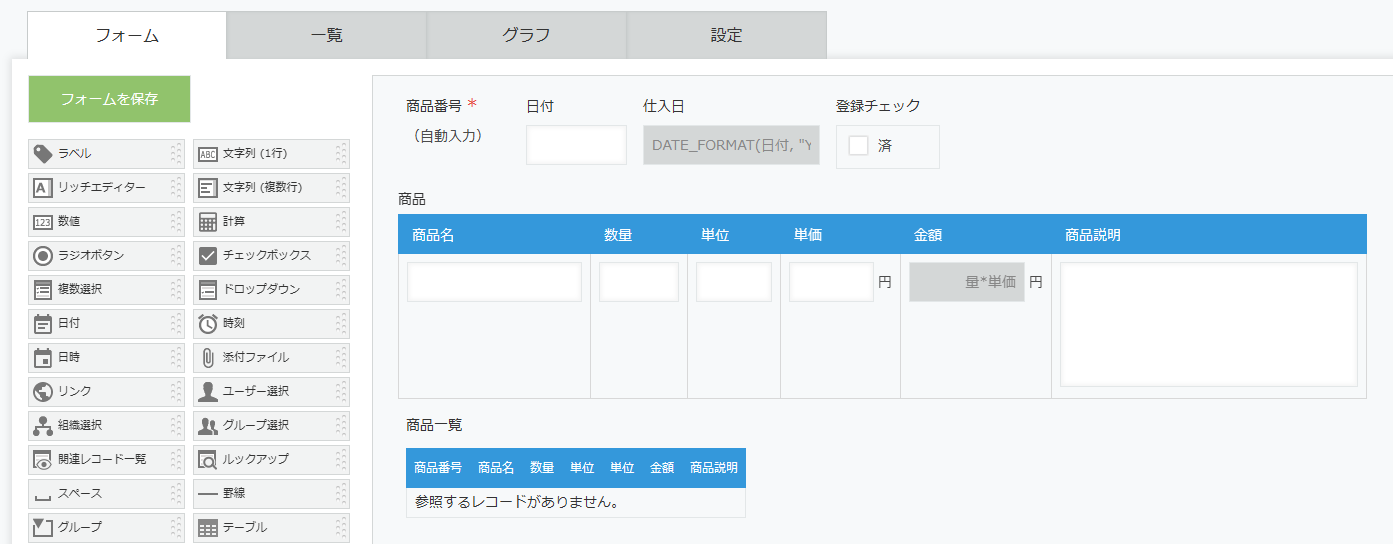
Task: Select the 日付 calendar icon in palette
Action: tap(43, 324)
